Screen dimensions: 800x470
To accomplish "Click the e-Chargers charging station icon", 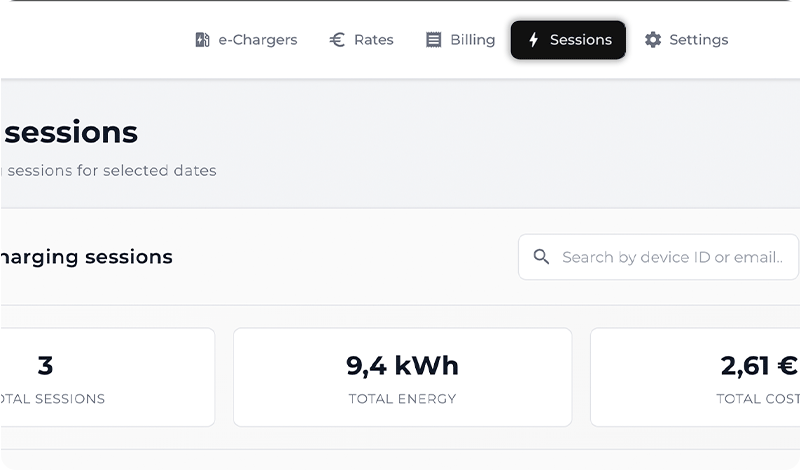I will click(x=202, y=40).
